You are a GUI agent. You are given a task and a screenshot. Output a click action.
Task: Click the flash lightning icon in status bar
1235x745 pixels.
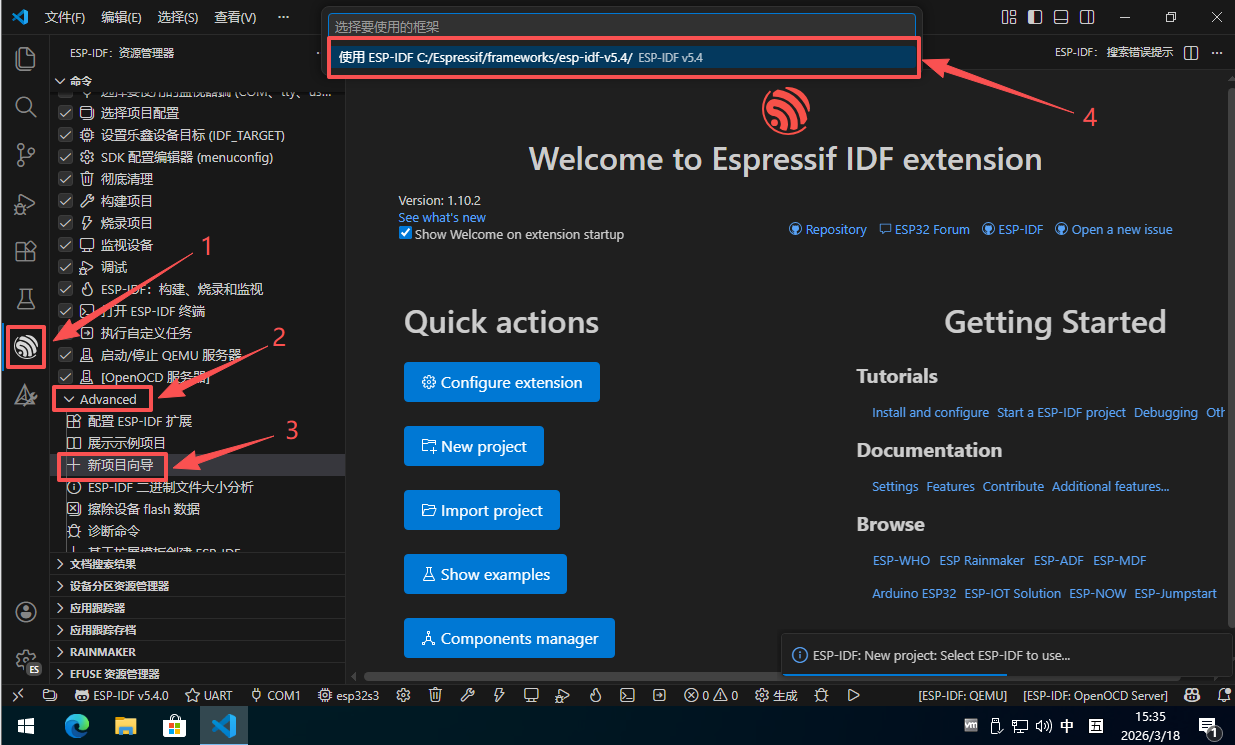tap(500, 695)
